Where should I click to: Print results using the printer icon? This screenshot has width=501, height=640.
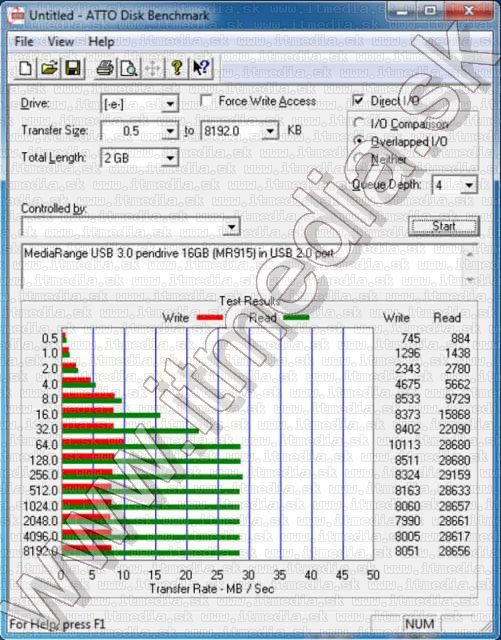[105, 68]
